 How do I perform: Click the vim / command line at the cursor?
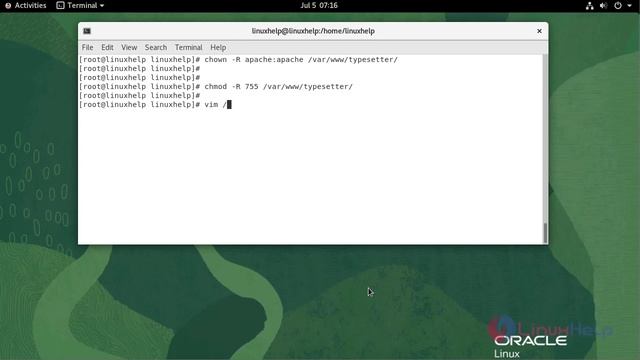pos(156,104)
